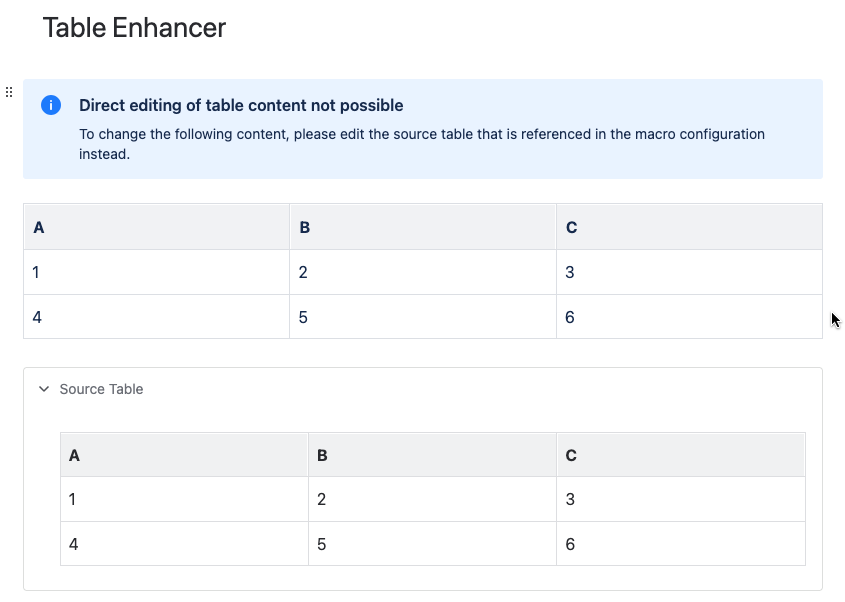Click cell 6 in the Source Table
Screen dimensions: 845x602
tap(681, 544)
